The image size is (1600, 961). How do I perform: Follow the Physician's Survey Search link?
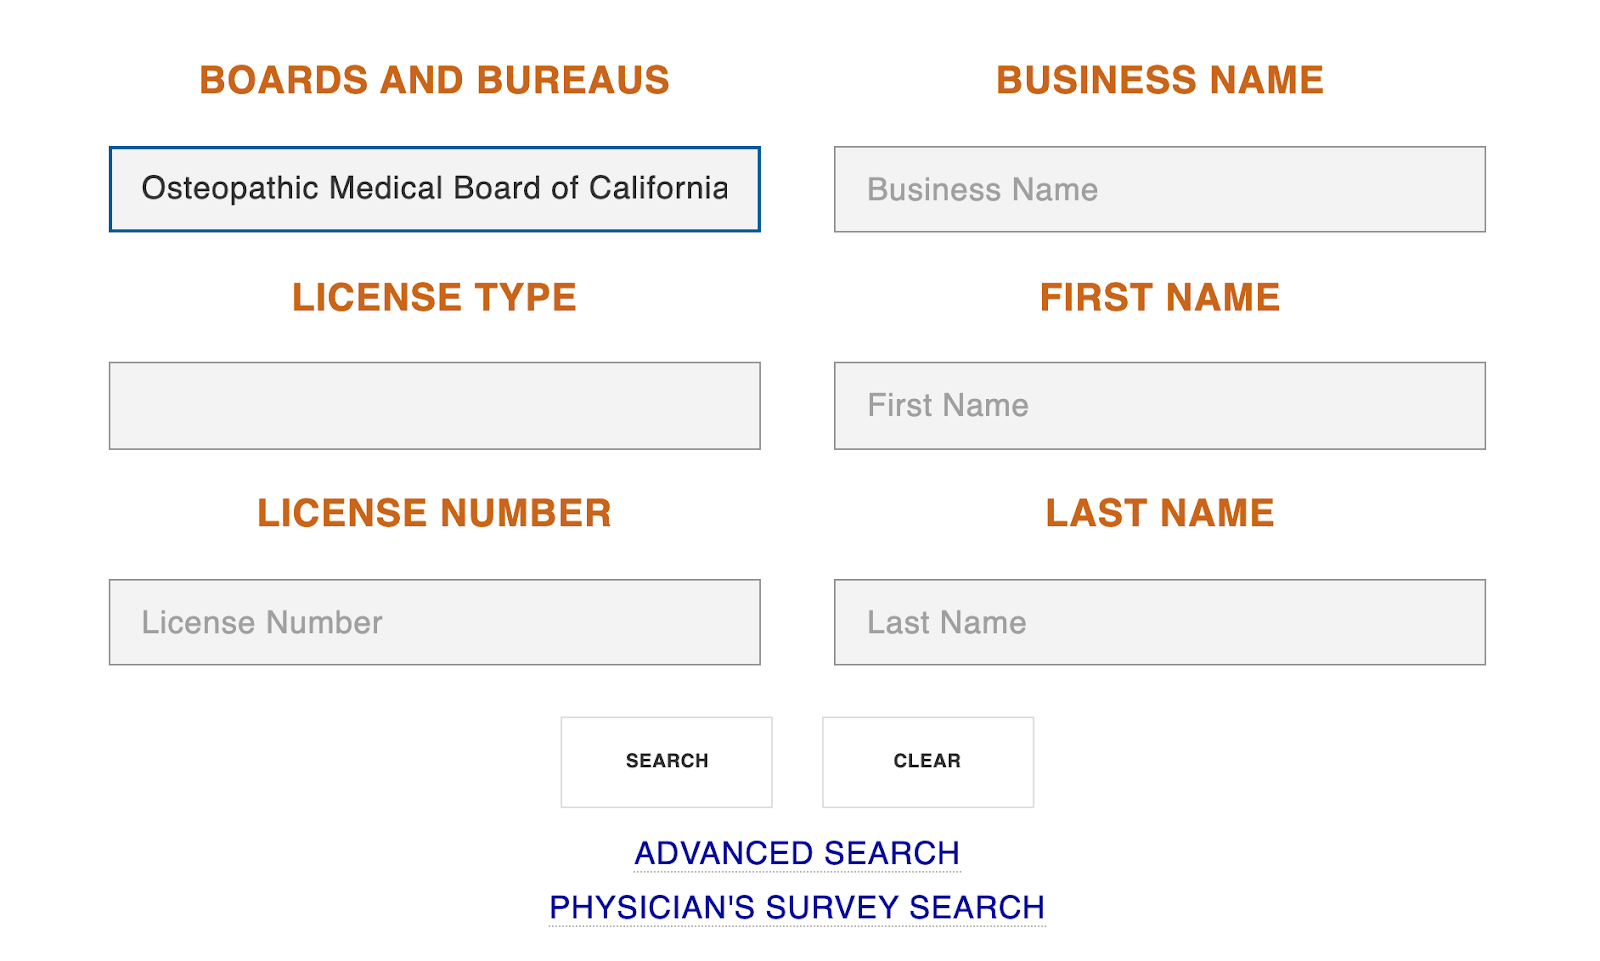(x=797, y=907)
